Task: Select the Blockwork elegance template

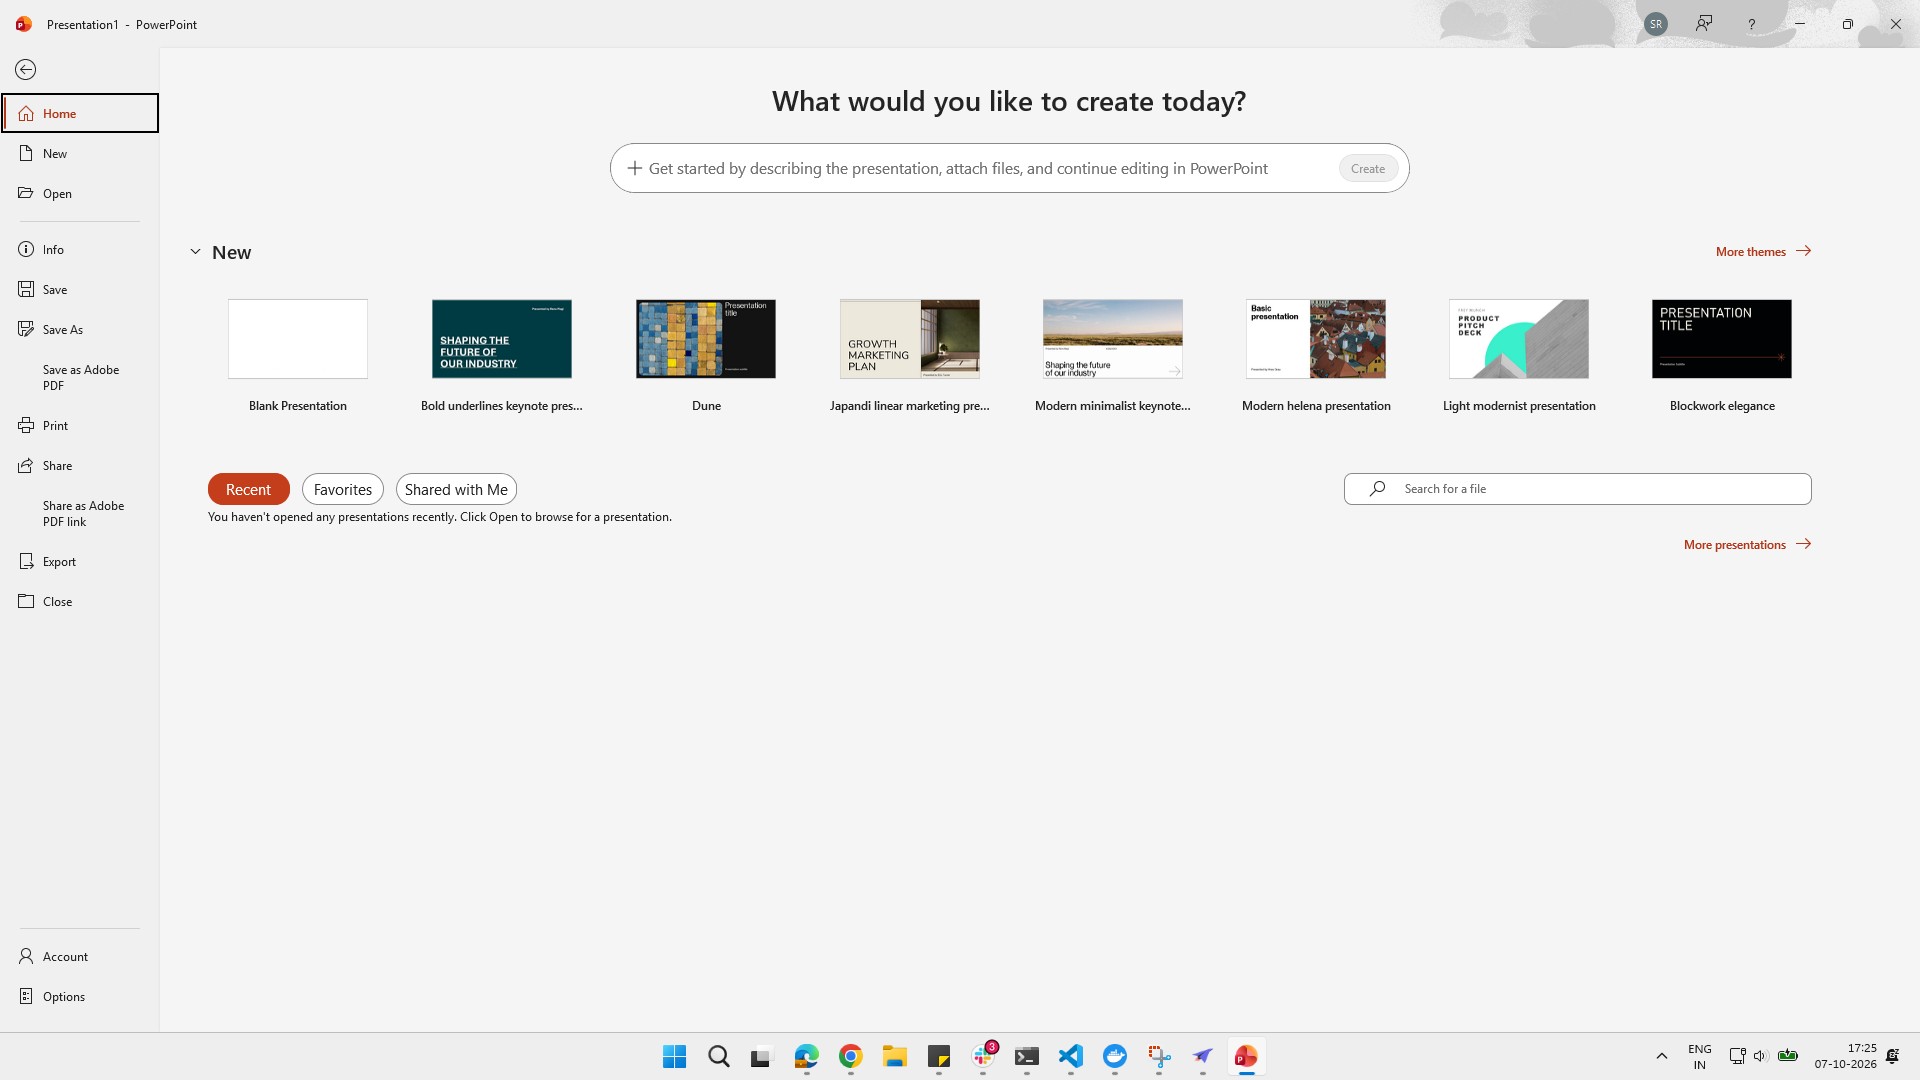Action: (x=1722, y=339)
